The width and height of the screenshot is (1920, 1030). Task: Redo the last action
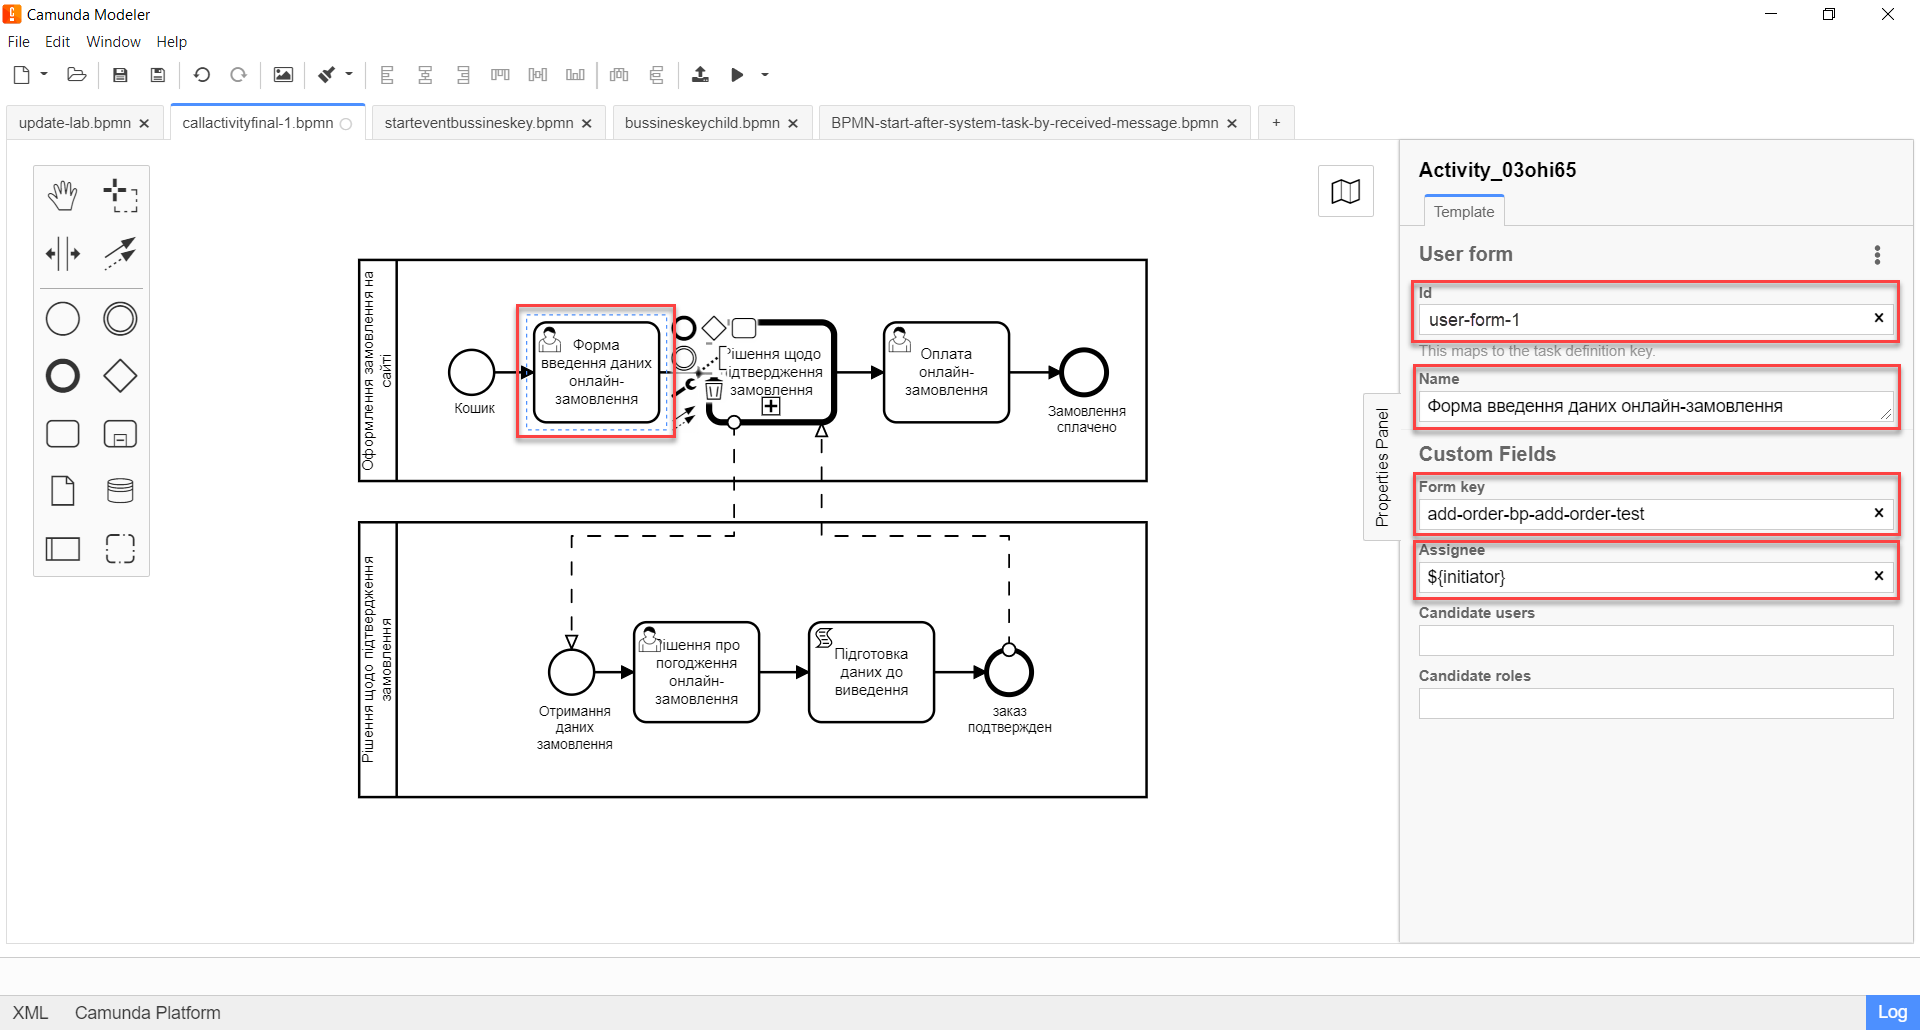(x=238, y=75)
